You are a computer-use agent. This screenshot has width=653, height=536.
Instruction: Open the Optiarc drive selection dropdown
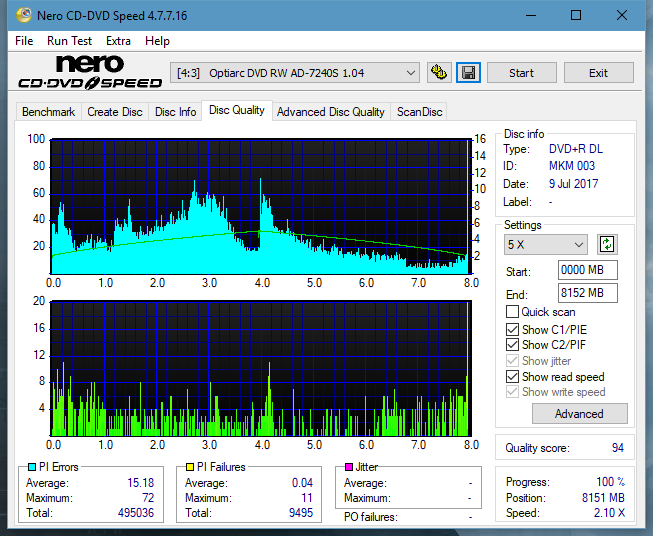click(x=294, y=73)
